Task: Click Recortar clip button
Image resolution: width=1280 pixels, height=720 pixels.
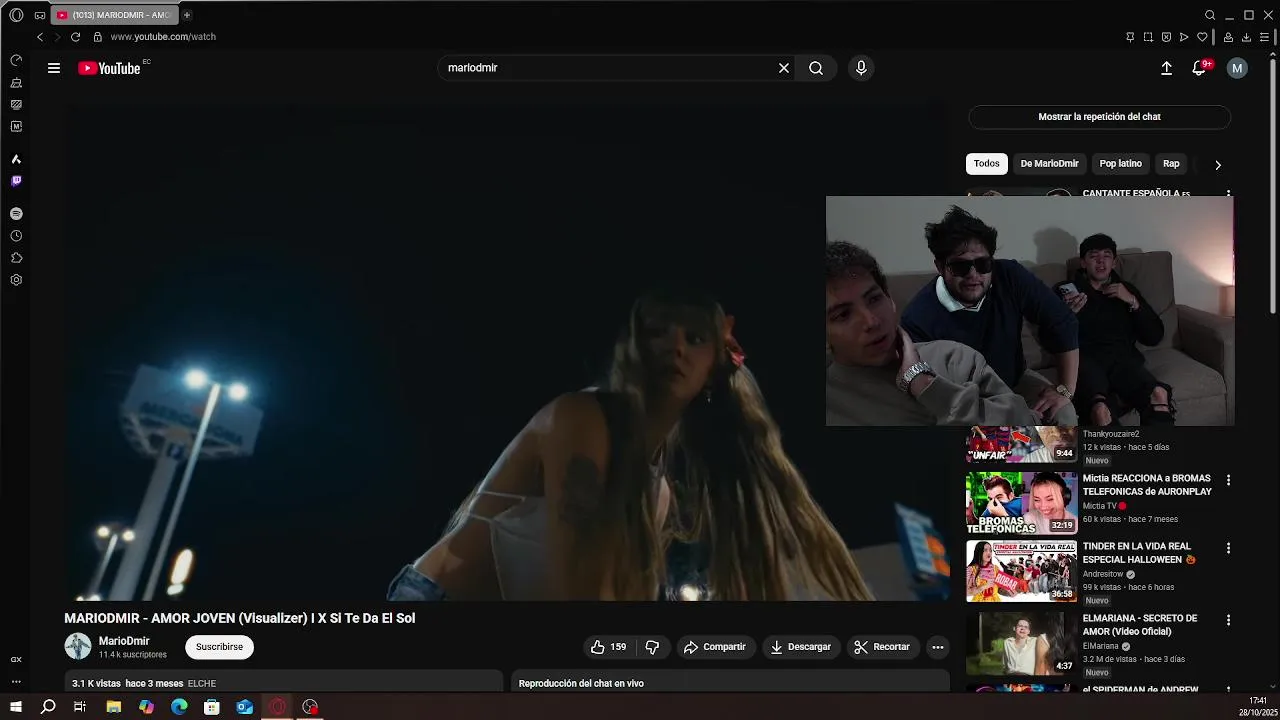Action: 882,647
